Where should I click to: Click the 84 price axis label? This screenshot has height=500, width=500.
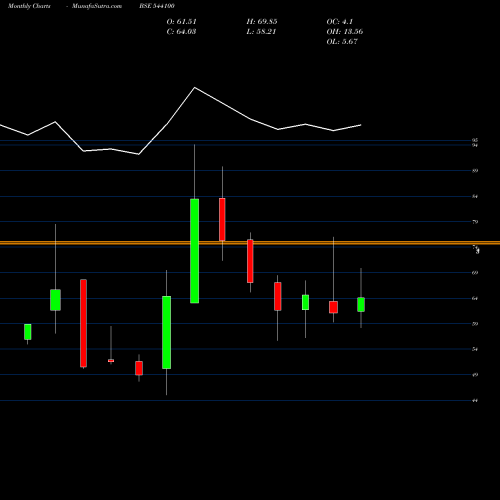[x=475, y=196]
